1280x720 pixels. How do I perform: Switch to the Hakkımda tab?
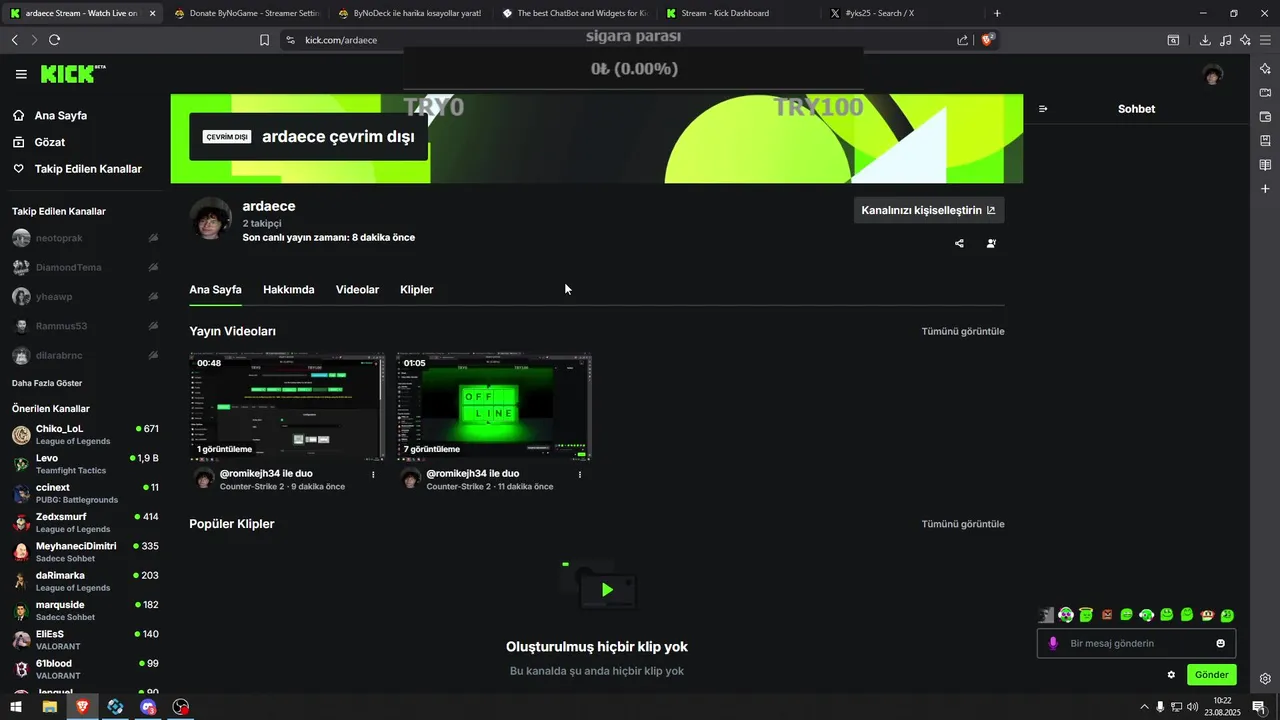[288, 290]
